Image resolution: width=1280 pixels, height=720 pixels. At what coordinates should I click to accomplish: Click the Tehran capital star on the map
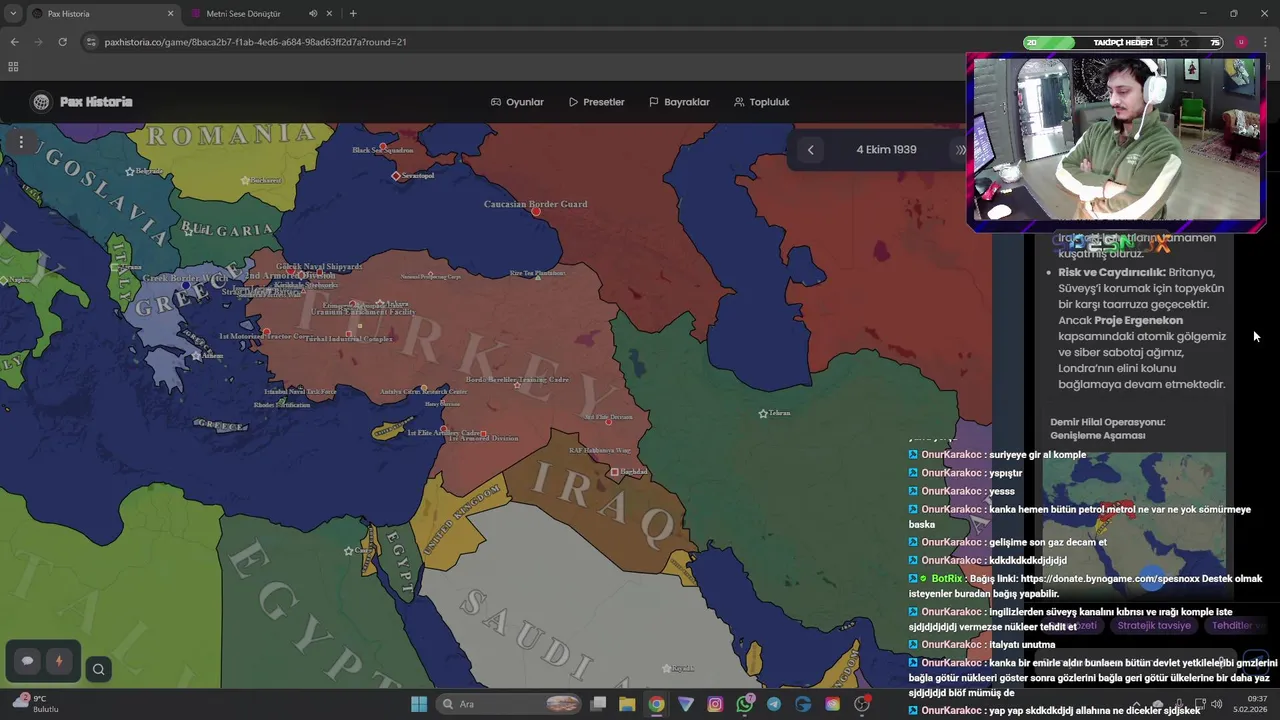pyautogui.click(x=763, y=413)
